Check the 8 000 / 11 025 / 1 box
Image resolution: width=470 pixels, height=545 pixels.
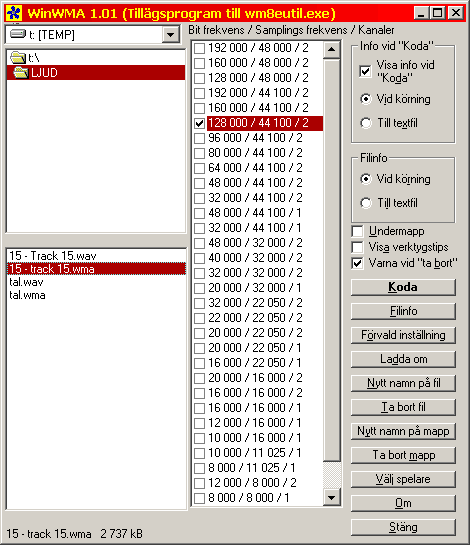point(199,468)
